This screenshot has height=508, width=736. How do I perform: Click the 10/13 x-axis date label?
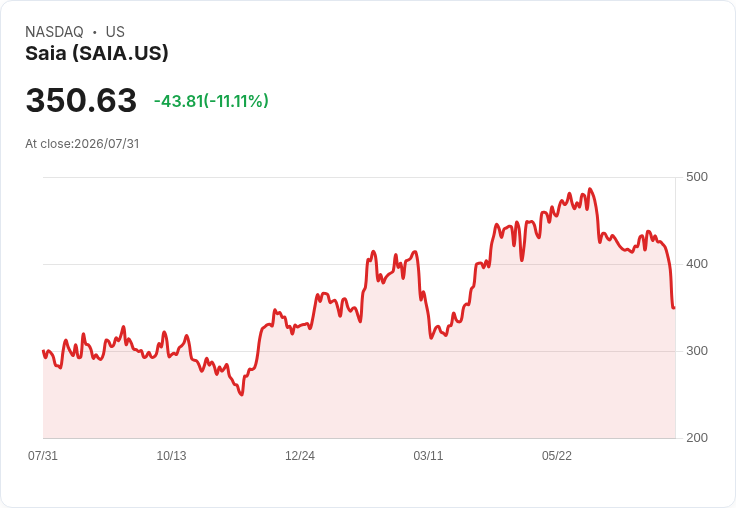[x=171, y=455]
